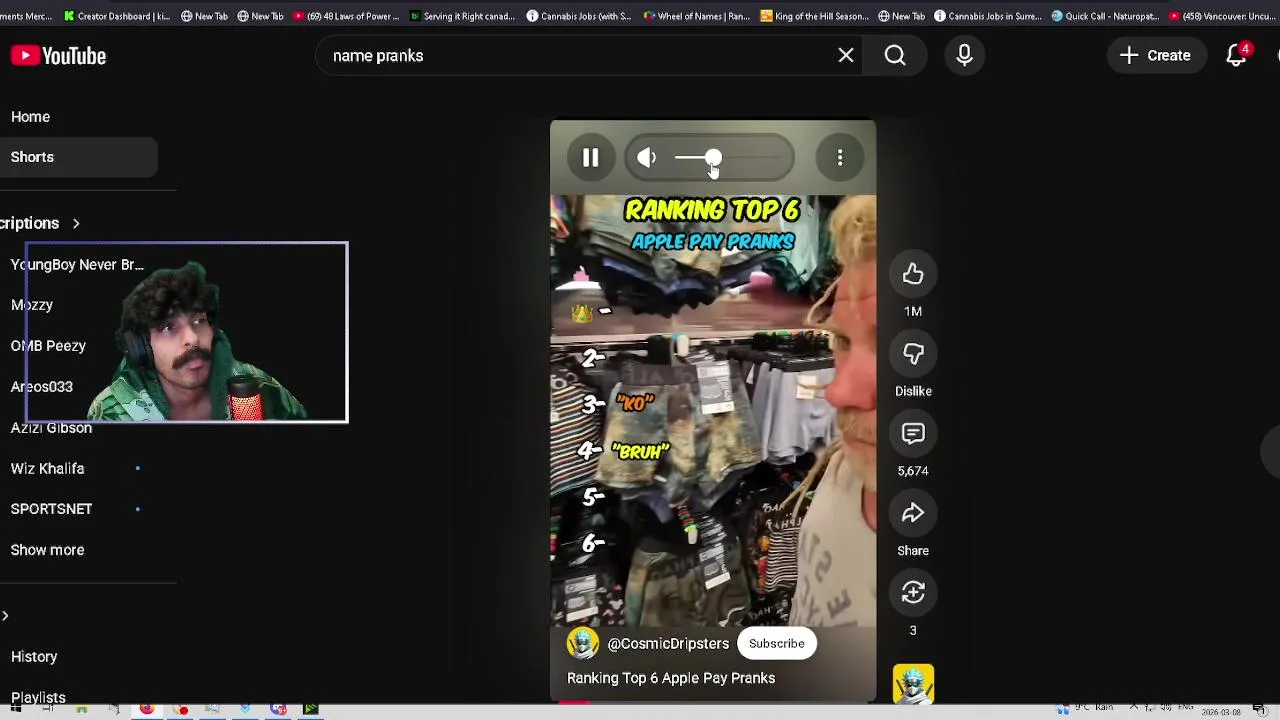Click the green terminal-style icon in the taskbar

pyautogui.click(x=311, y=710)
